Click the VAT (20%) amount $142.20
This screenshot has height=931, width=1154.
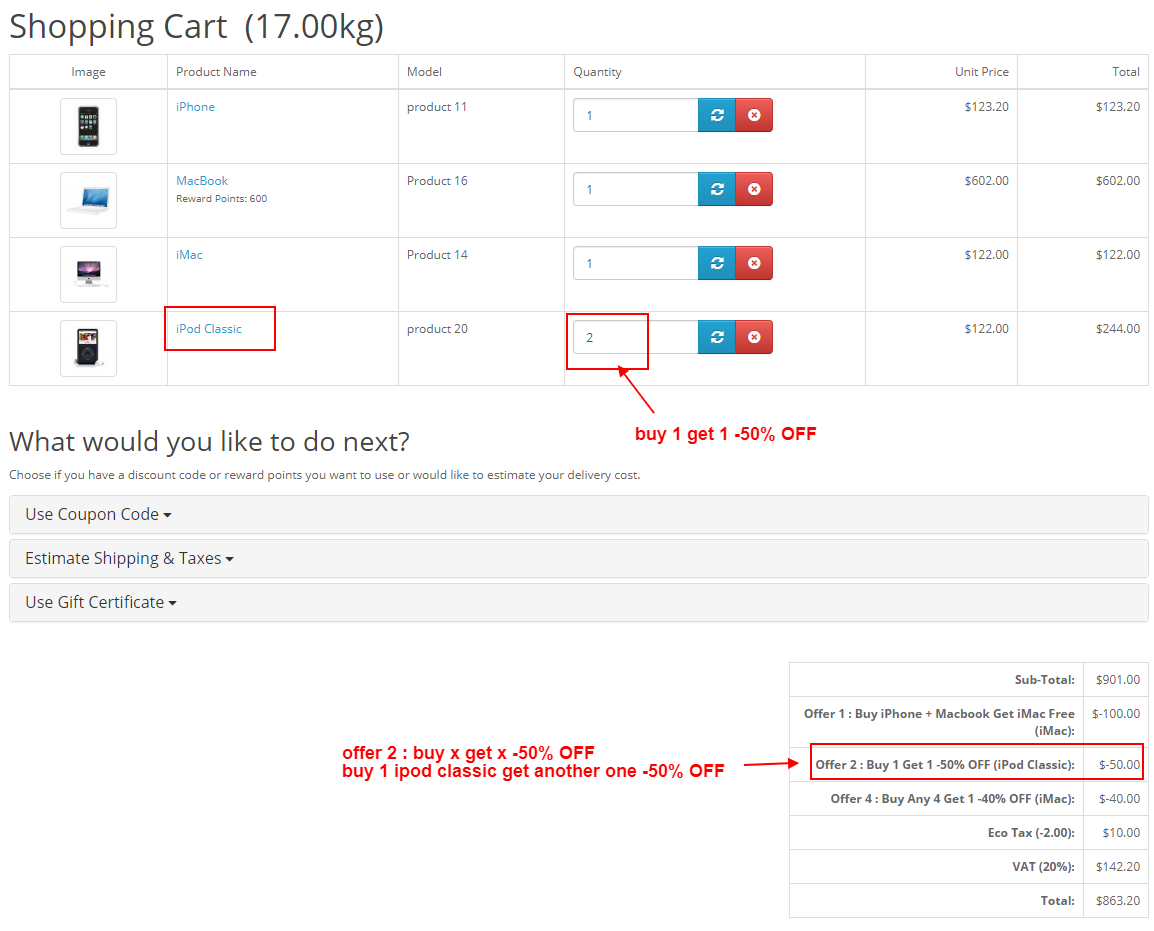[1117, 867]
